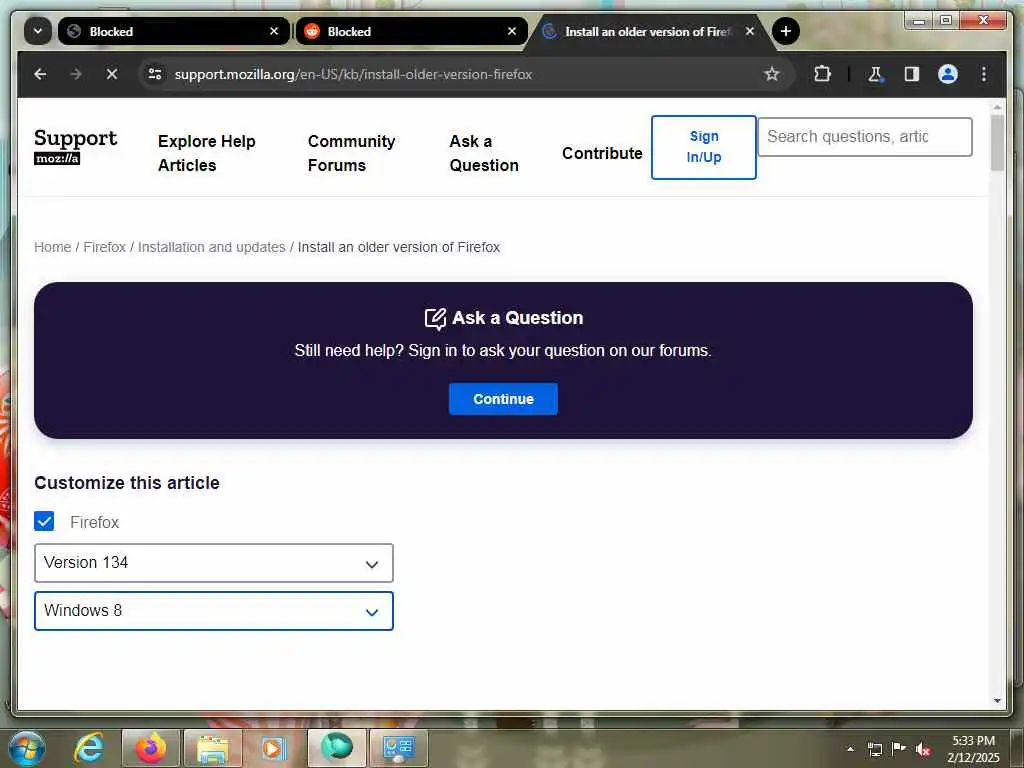
Task: Expand the Version 134 dropdown
Action: click(214, 563)
